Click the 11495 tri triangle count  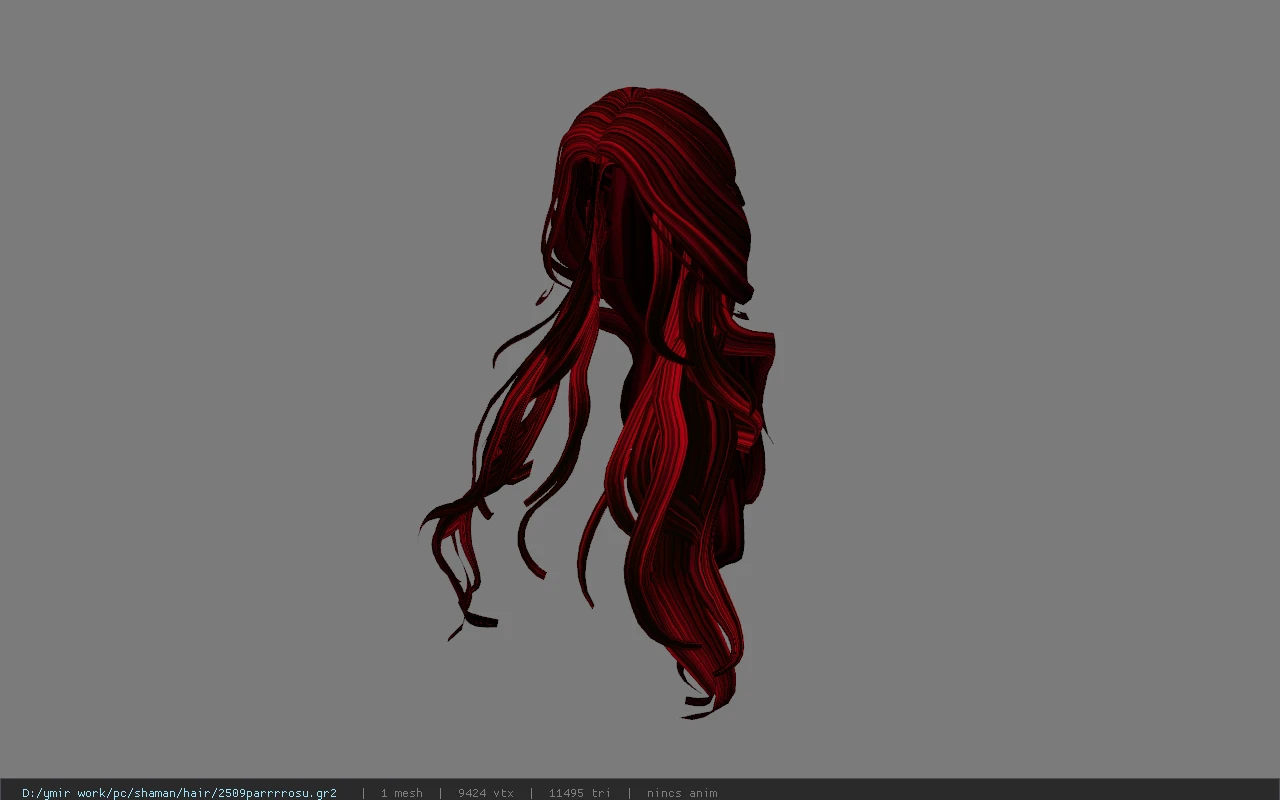point(579,793)
